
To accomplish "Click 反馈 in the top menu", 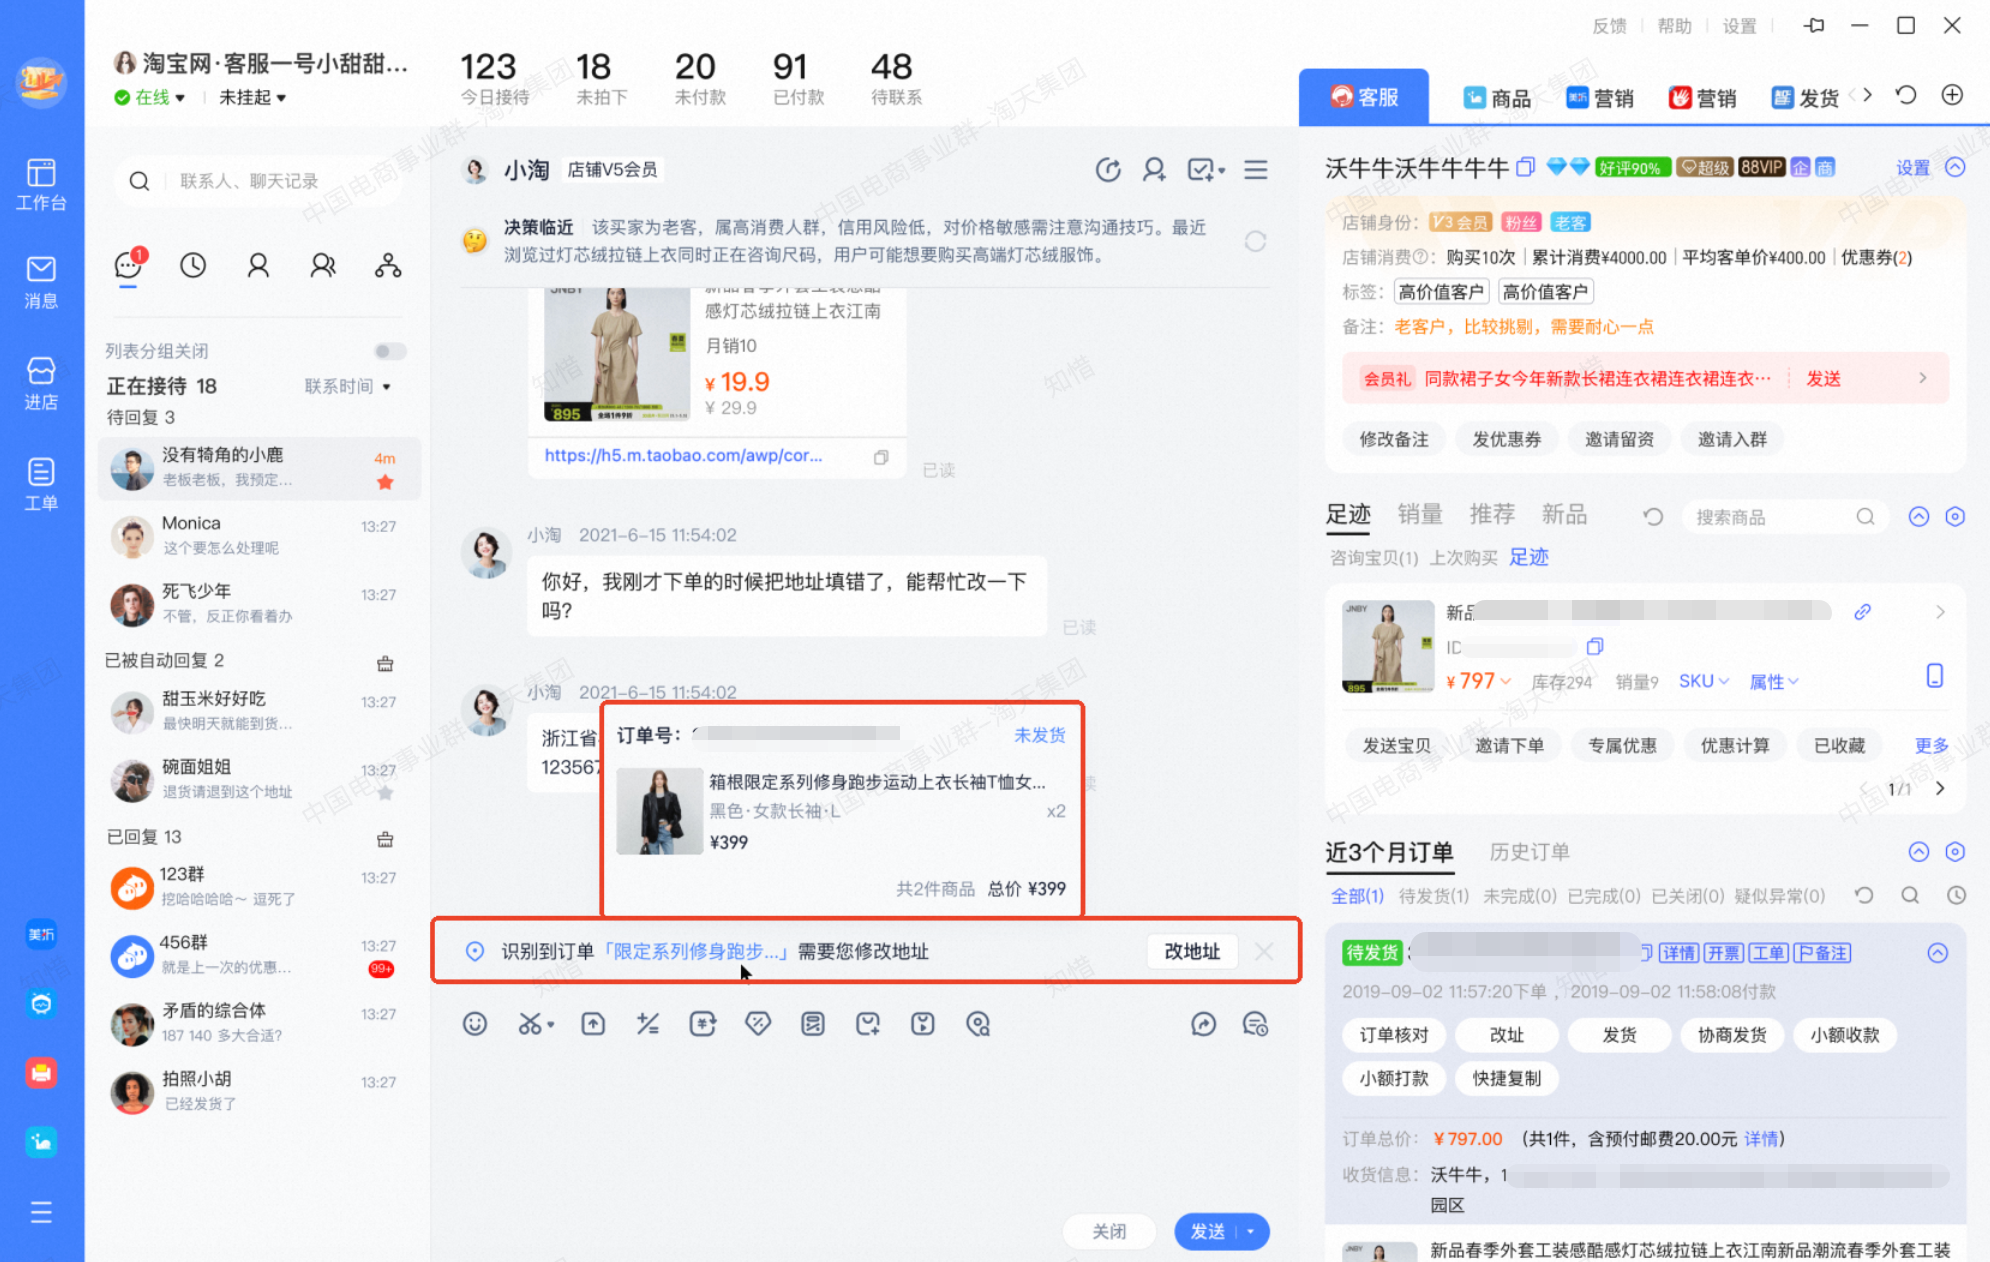I will [1609, 26].
